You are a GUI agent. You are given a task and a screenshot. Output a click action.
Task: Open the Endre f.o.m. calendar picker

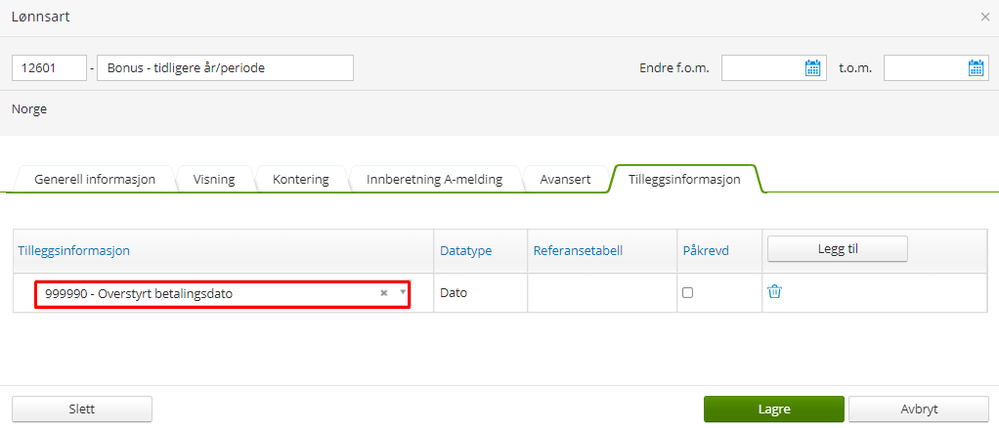(x=812, y=68)
